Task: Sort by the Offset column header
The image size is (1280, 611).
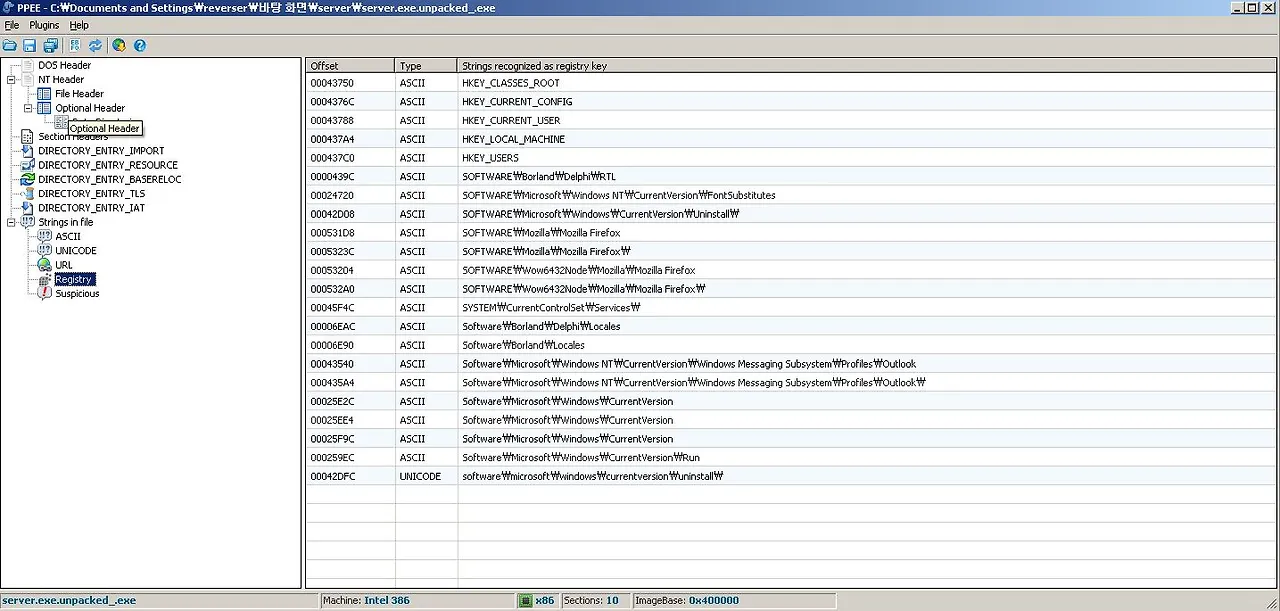Action: (x=350, y=66)
